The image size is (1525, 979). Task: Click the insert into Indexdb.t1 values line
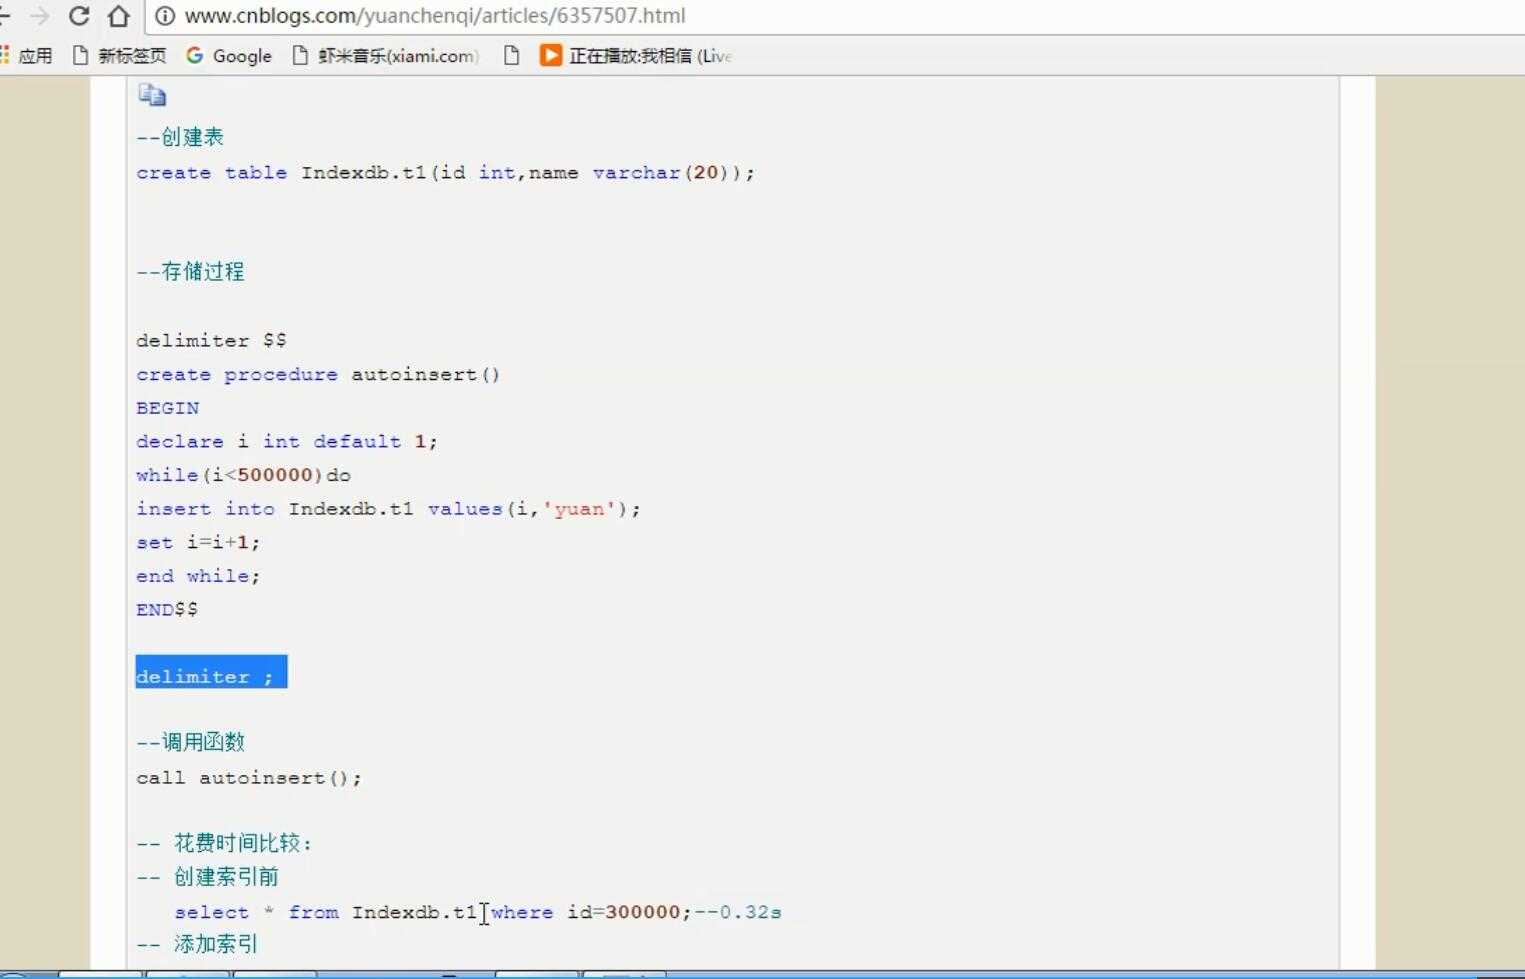point(388,509)
